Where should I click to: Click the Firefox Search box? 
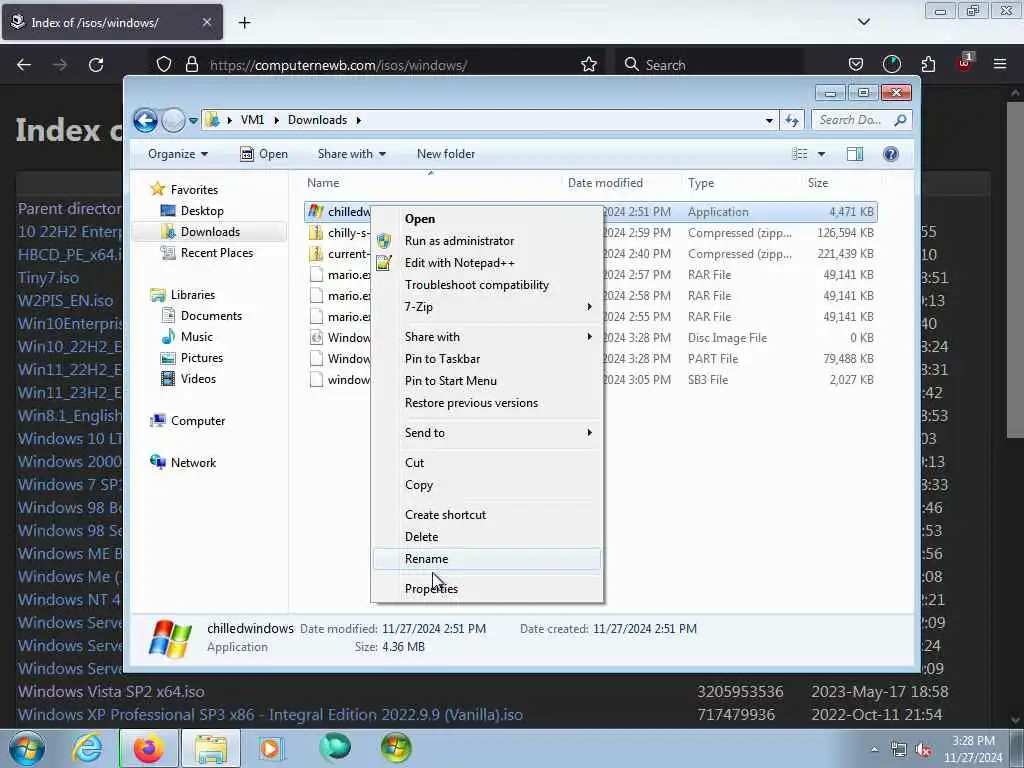point(709,65)
